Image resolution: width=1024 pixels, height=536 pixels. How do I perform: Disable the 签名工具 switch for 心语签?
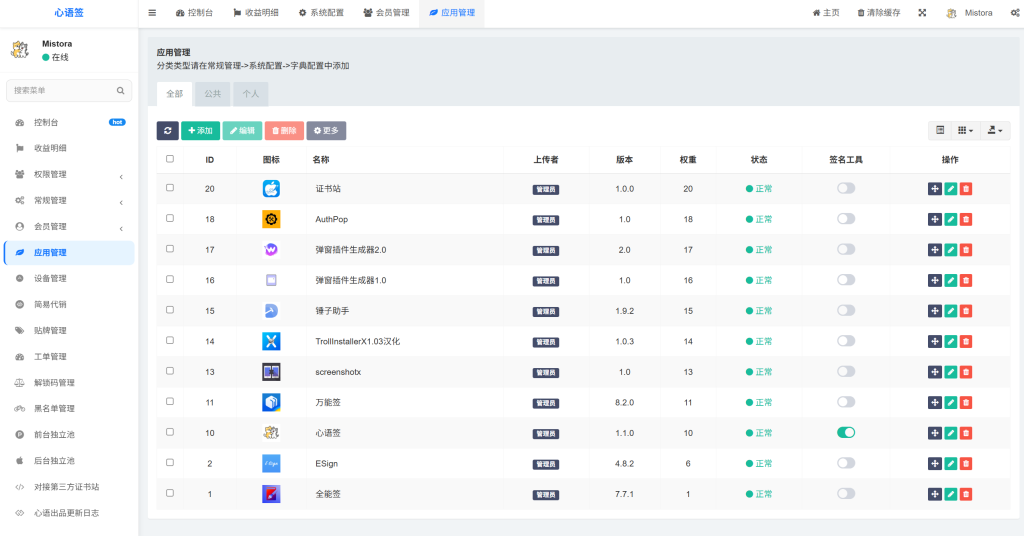[x=846, y=432]
